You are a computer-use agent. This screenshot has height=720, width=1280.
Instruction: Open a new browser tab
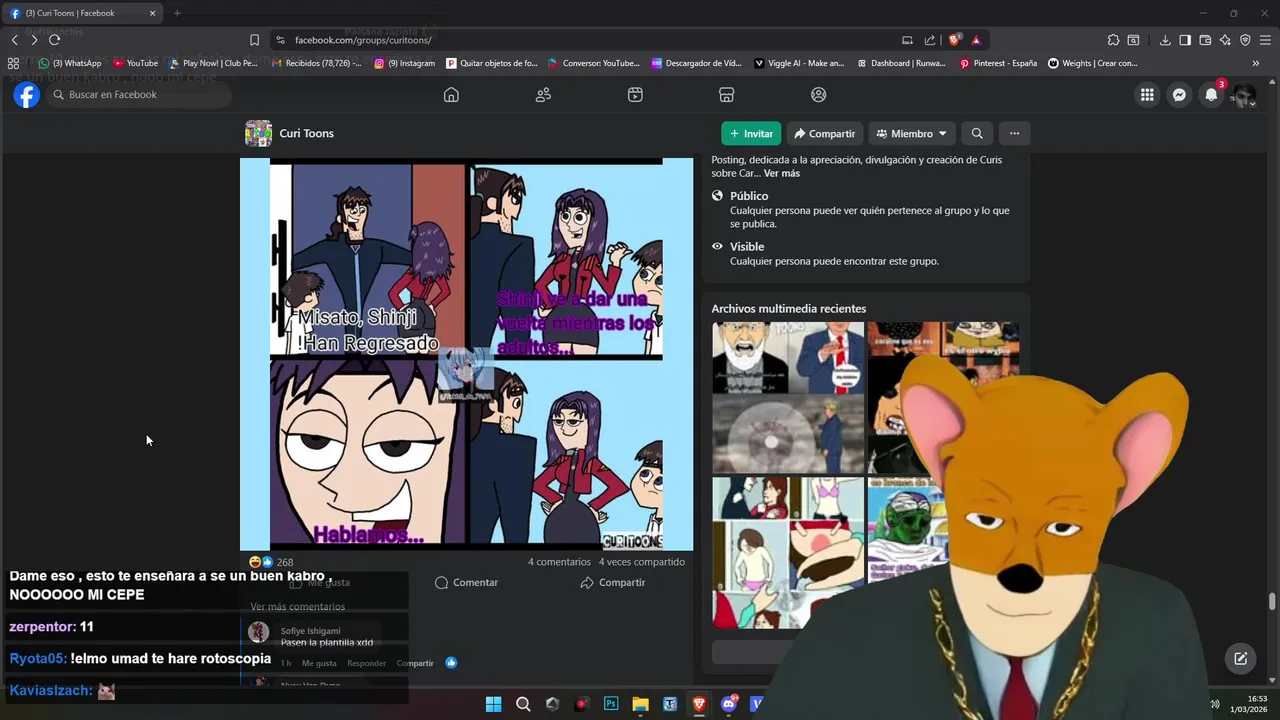[x=177, y=13]
